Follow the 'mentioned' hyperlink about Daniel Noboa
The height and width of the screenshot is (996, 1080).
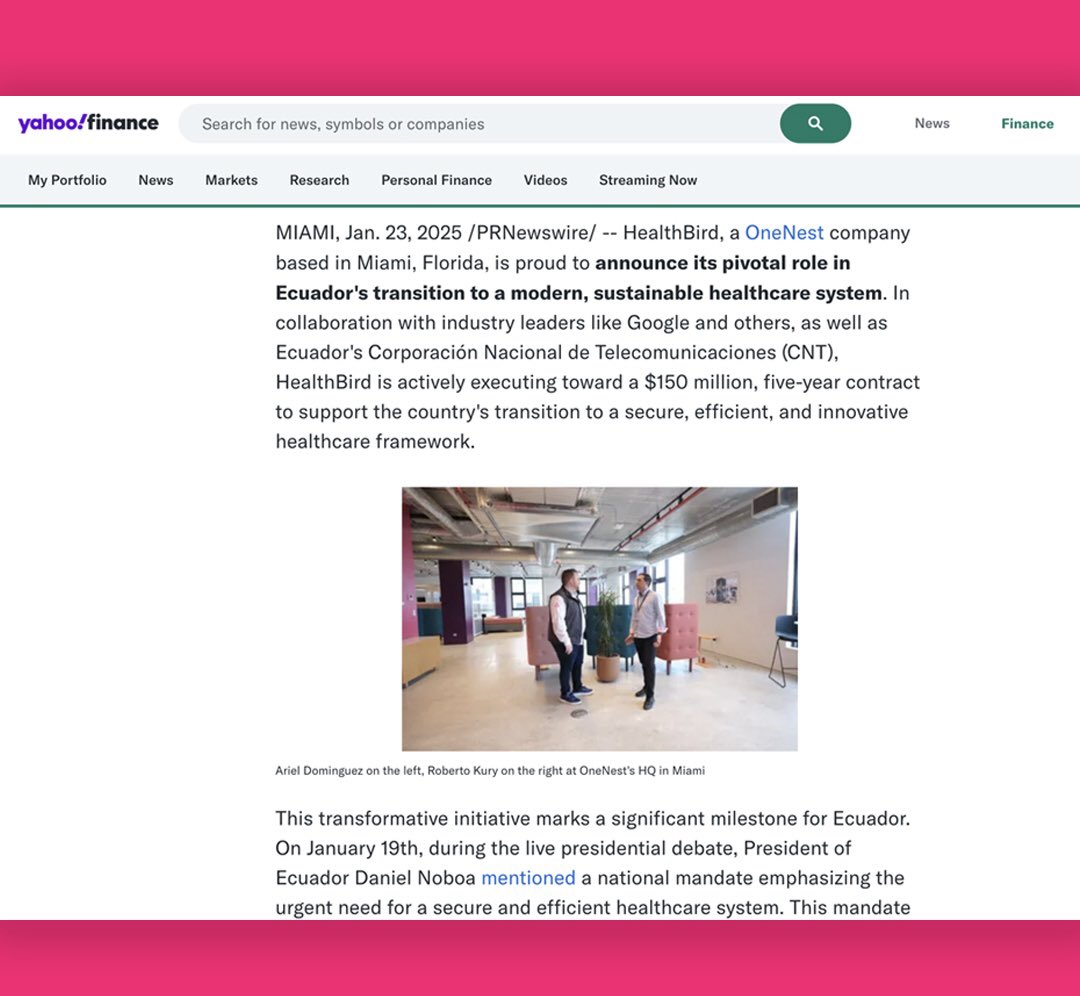[528, 878]
